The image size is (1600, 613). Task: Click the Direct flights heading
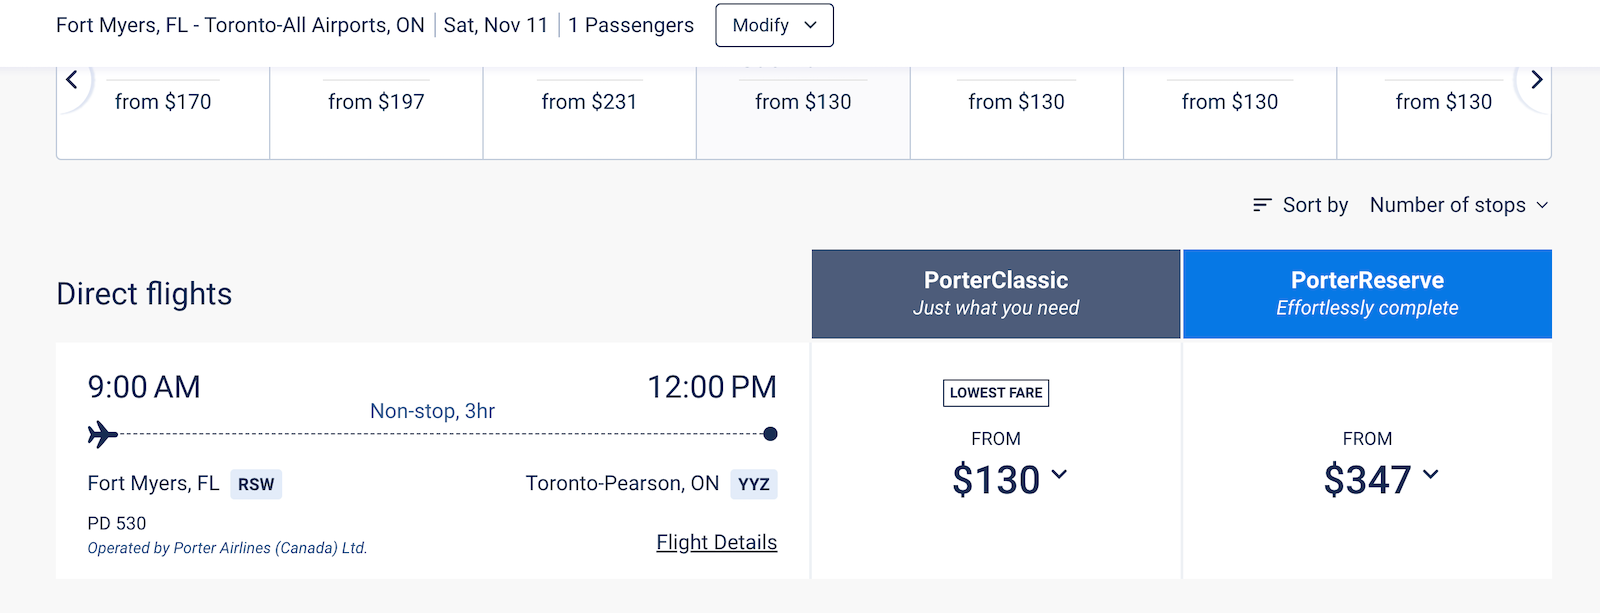(144, 293)
